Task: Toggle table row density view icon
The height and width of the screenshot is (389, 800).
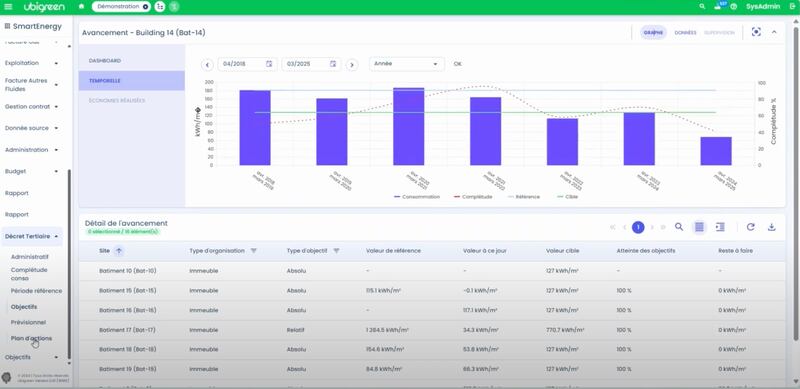Action: click(x=699, y=227)
